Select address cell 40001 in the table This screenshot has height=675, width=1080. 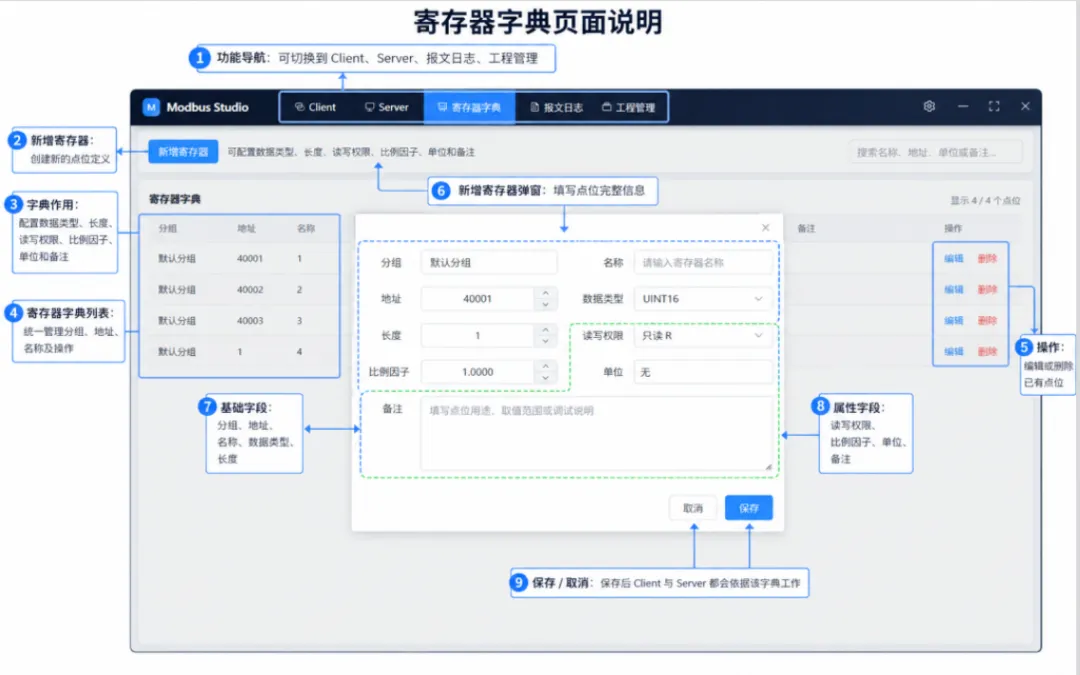(250, 258)
